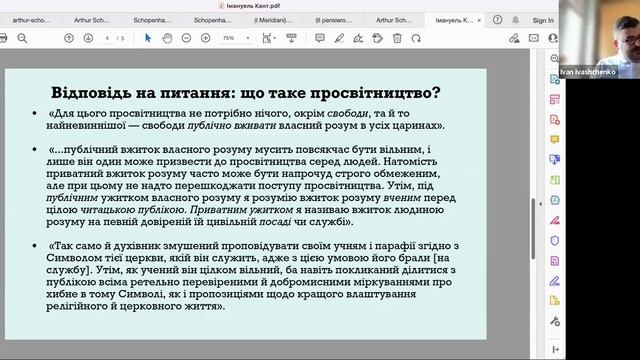Viewport: 640px width, 360px height.
Task: Open the red Redact pen tool in right pane
Action: coord(554,220)
